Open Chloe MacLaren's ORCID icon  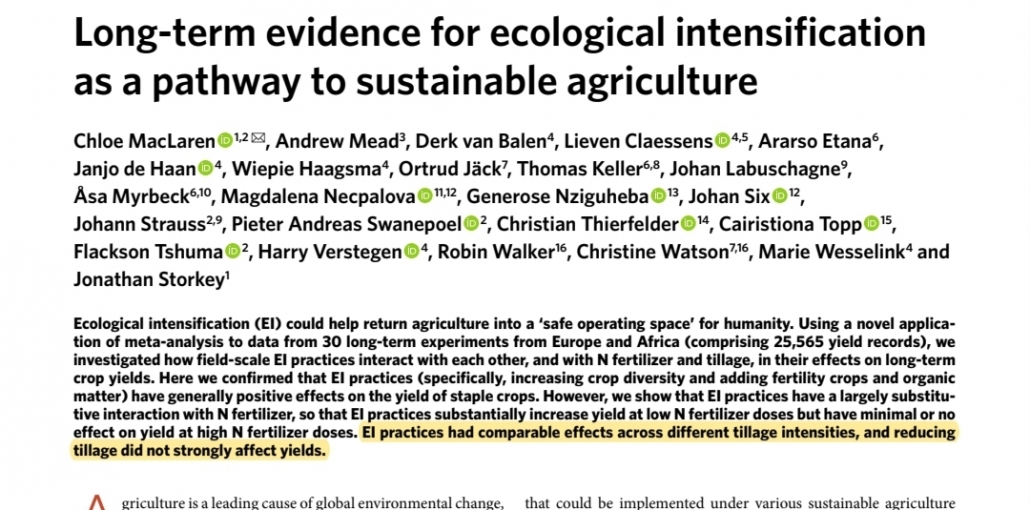click(225, 140)
